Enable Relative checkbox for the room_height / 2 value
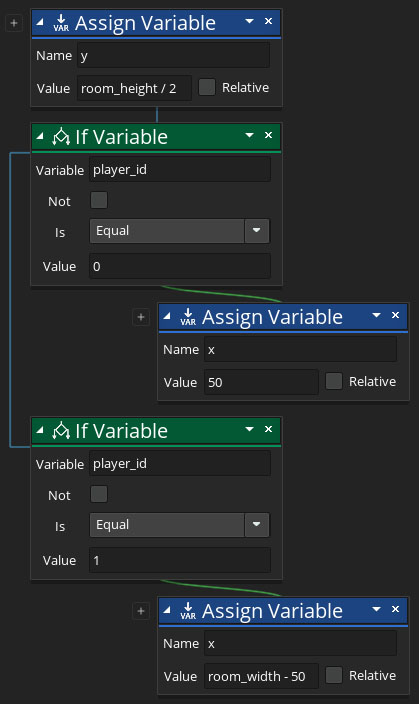 [207, 87]
